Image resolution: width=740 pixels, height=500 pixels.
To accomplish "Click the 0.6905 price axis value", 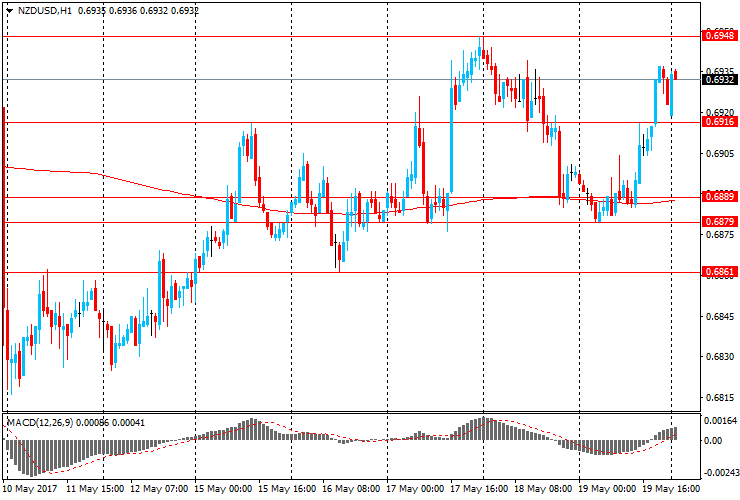I will tap(720, 153).
